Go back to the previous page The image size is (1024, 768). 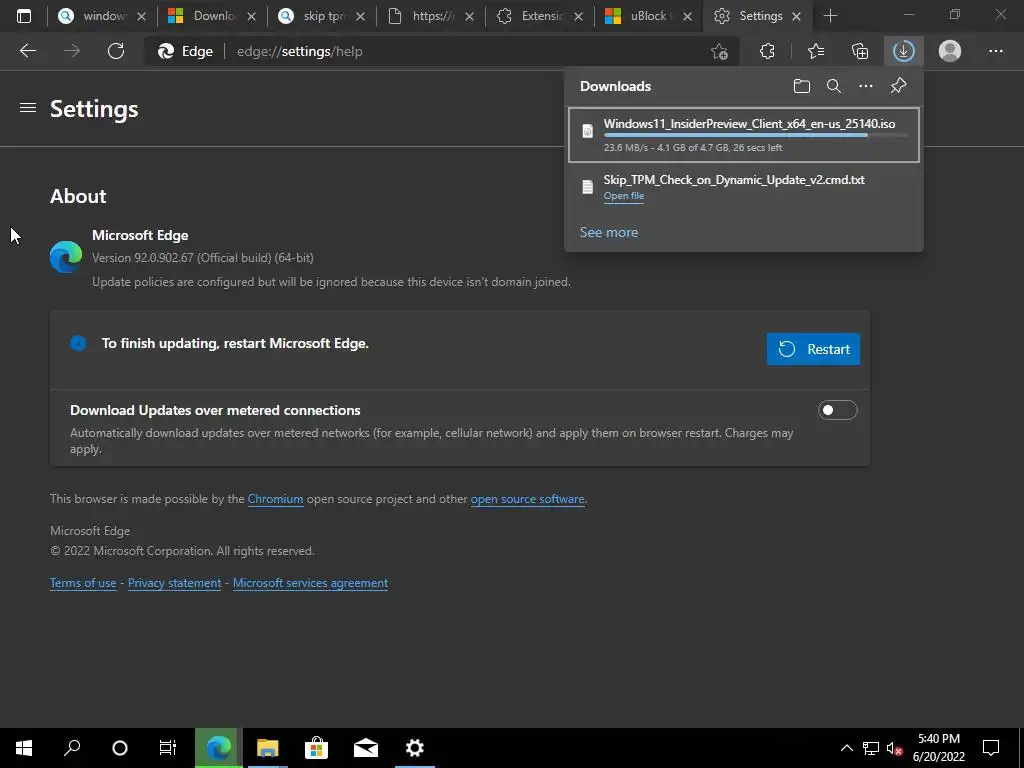[x=27, y=51]
